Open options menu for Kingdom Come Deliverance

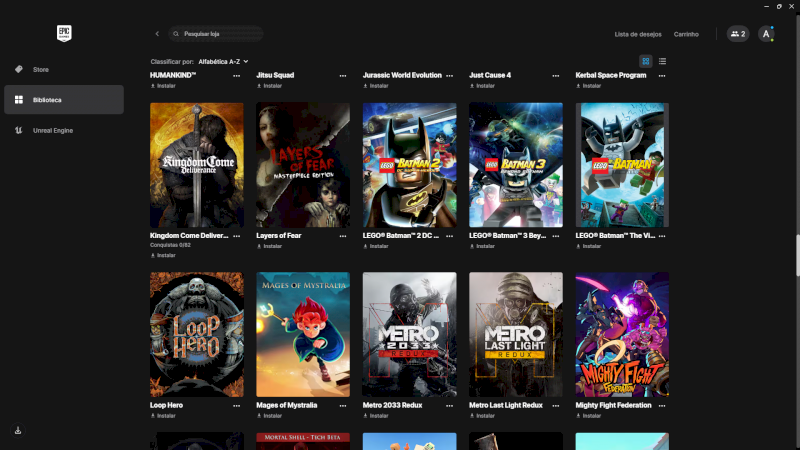coord(237,236)
